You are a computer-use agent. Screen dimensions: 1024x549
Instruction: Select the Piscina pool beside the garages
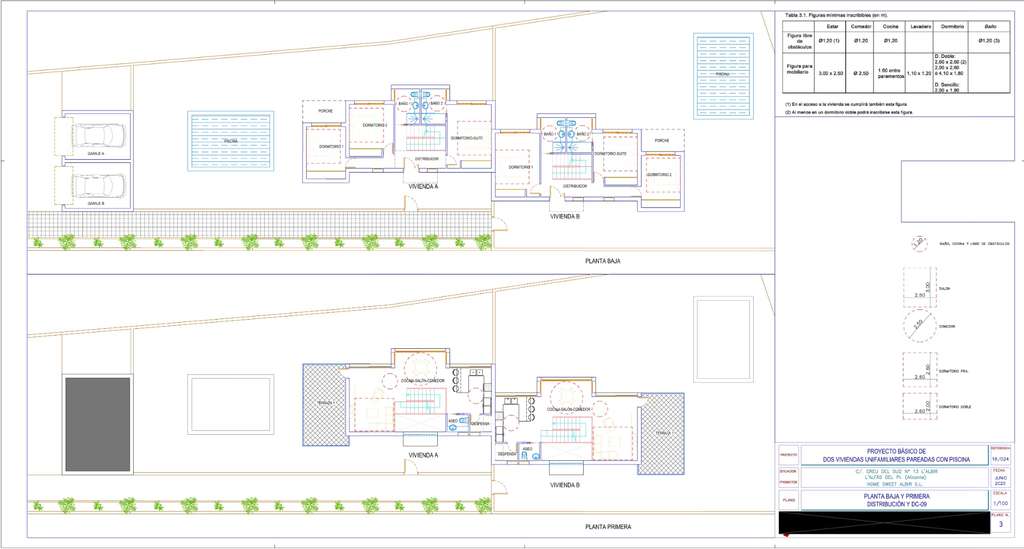point(230,142)
